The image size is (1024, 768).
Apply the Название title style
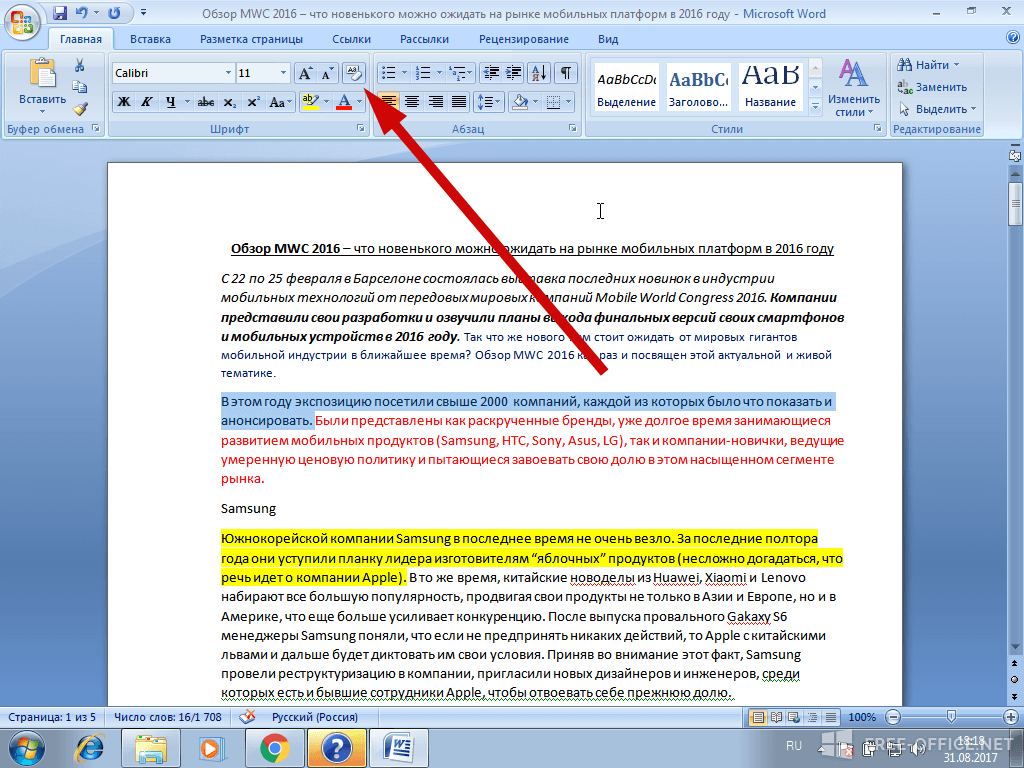pos(770,88)
